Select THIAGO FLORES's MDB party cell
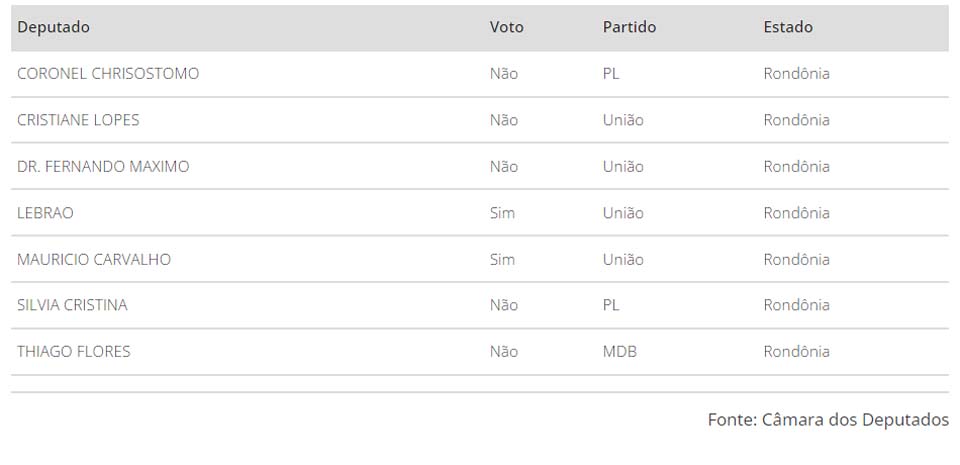 point(619,352)
